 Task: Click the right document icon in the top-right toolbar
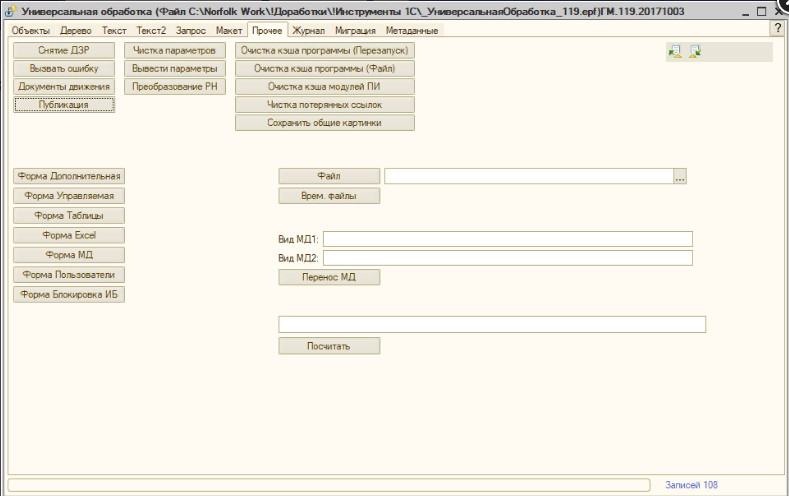pyautogui.click(x=694, y=52)
